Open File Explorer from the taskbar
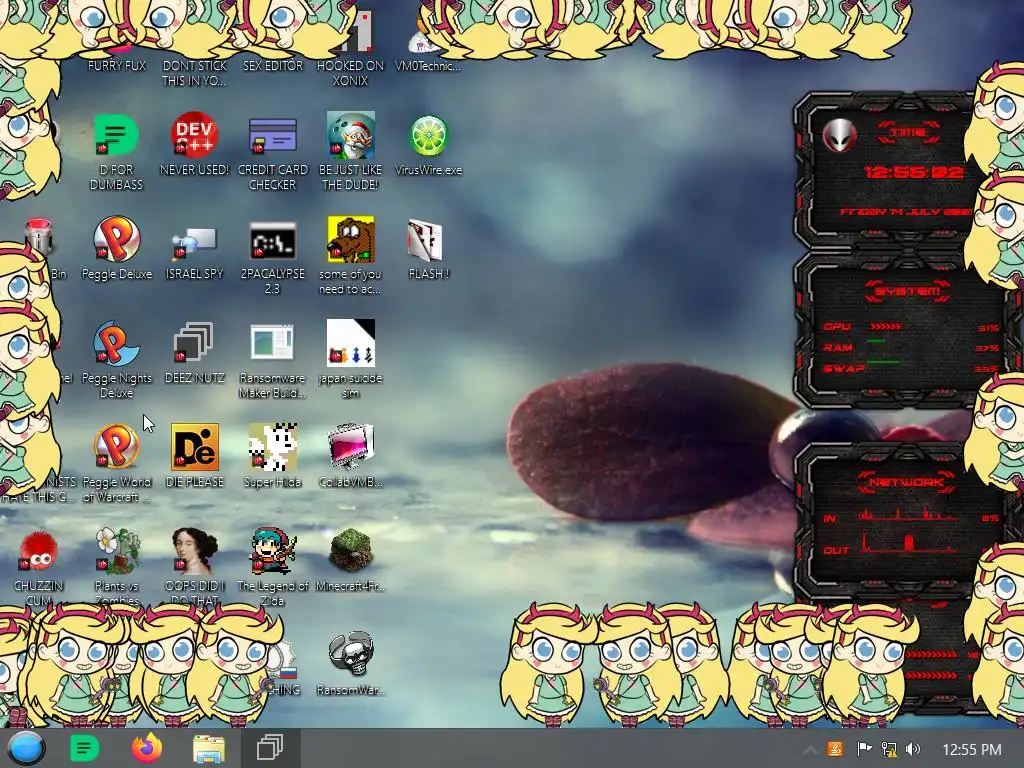The height and width of the screenshot is (768, 1024). 208,748
